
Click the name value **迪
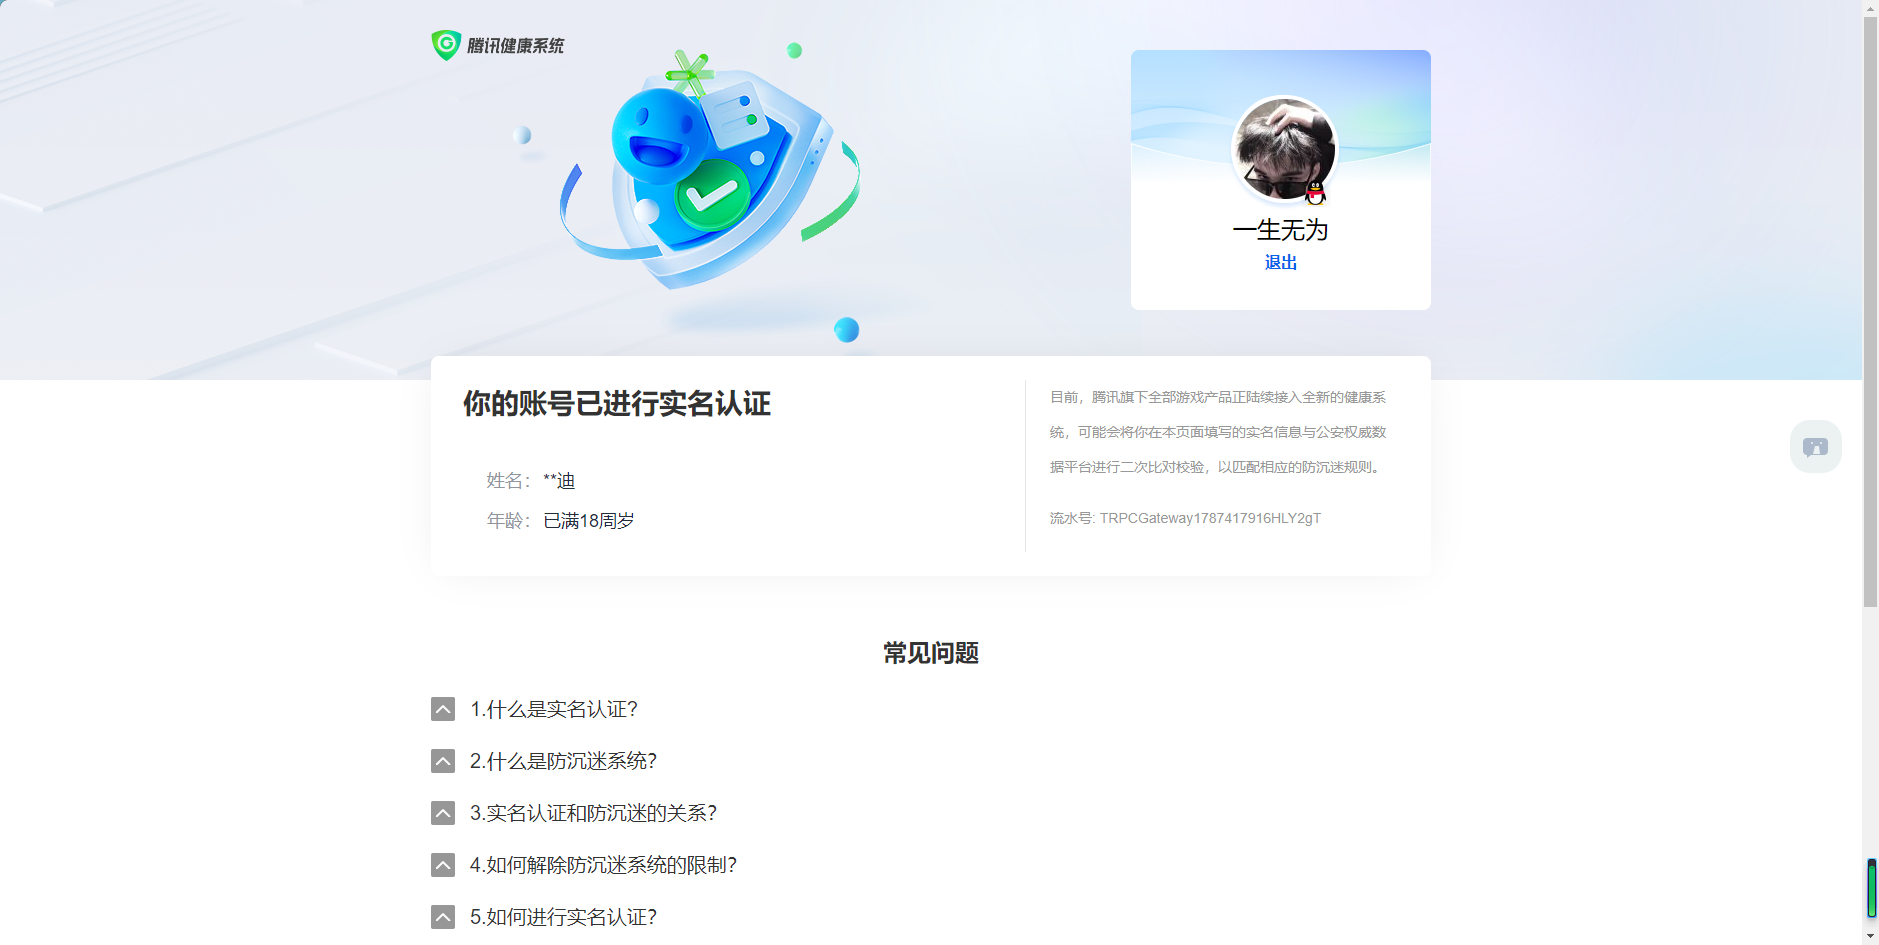click(x=559, y=481)
